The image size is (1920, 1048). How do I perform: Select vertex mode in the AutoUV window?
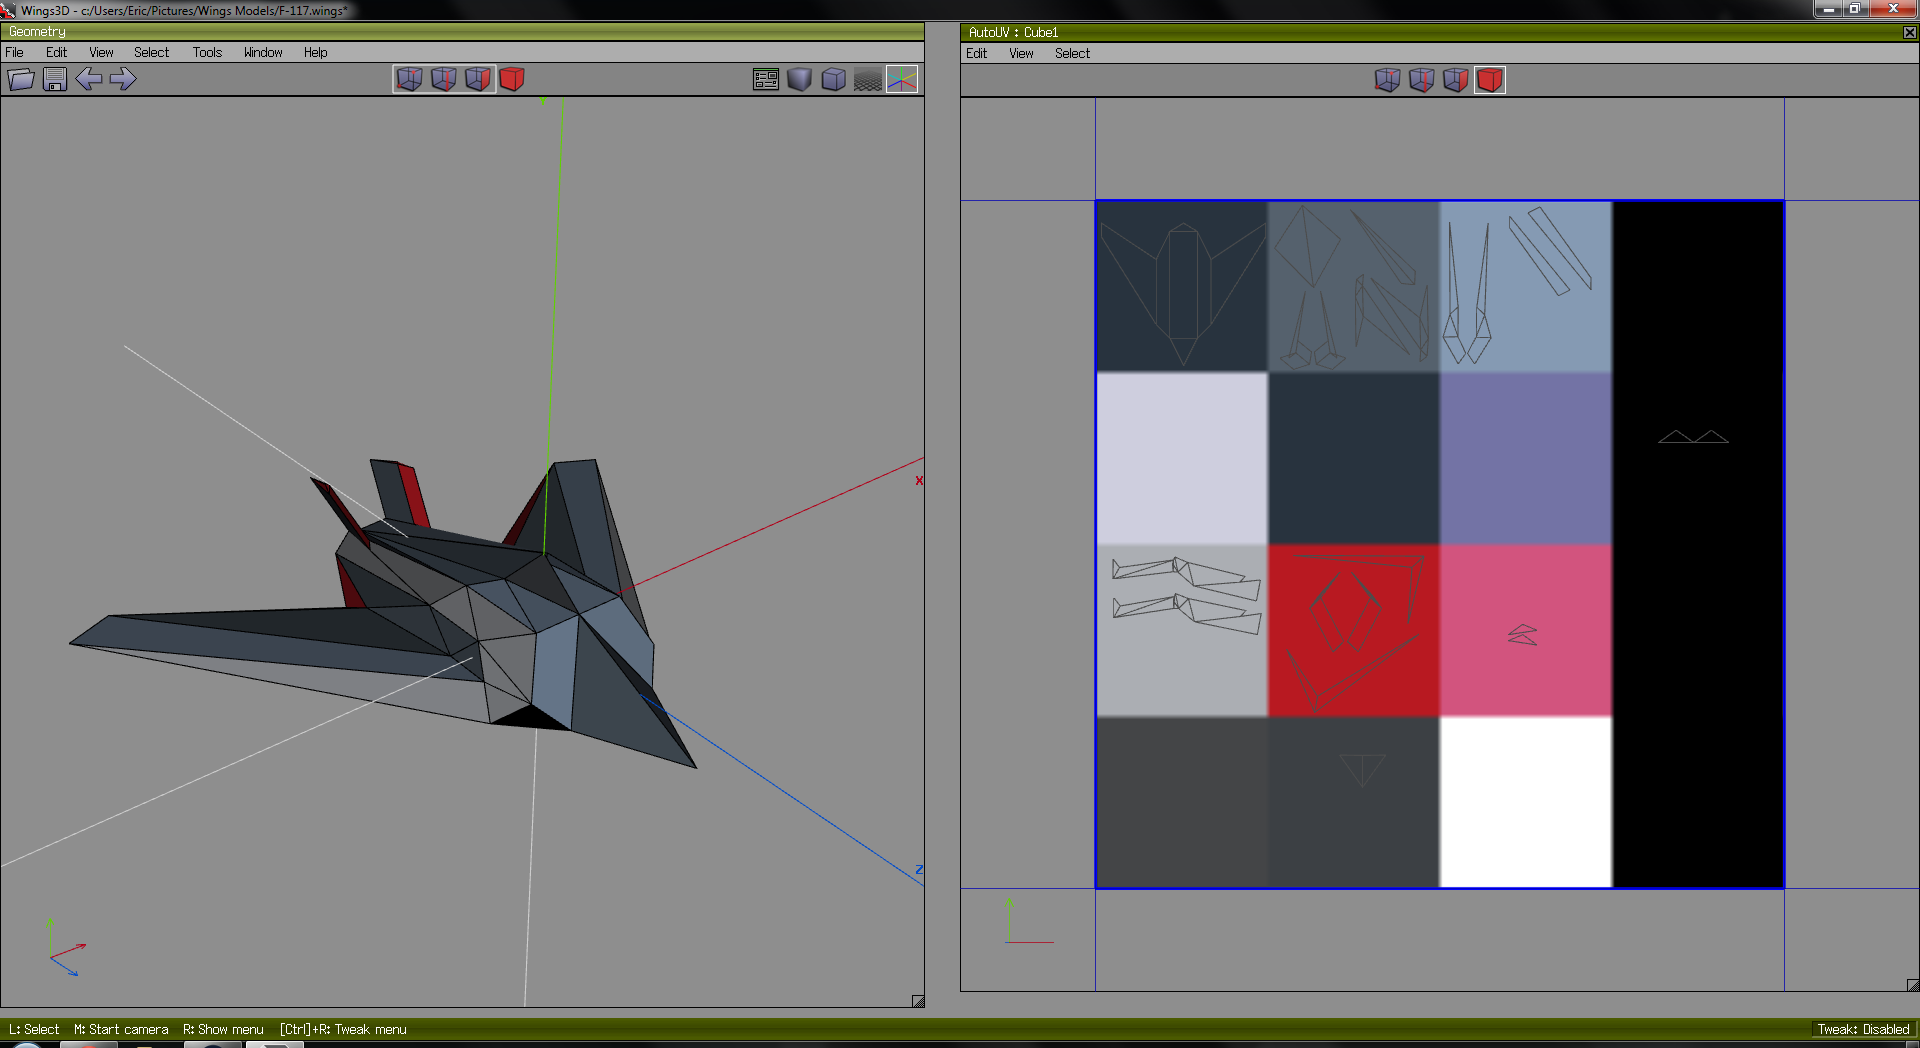pos(1388,80)
